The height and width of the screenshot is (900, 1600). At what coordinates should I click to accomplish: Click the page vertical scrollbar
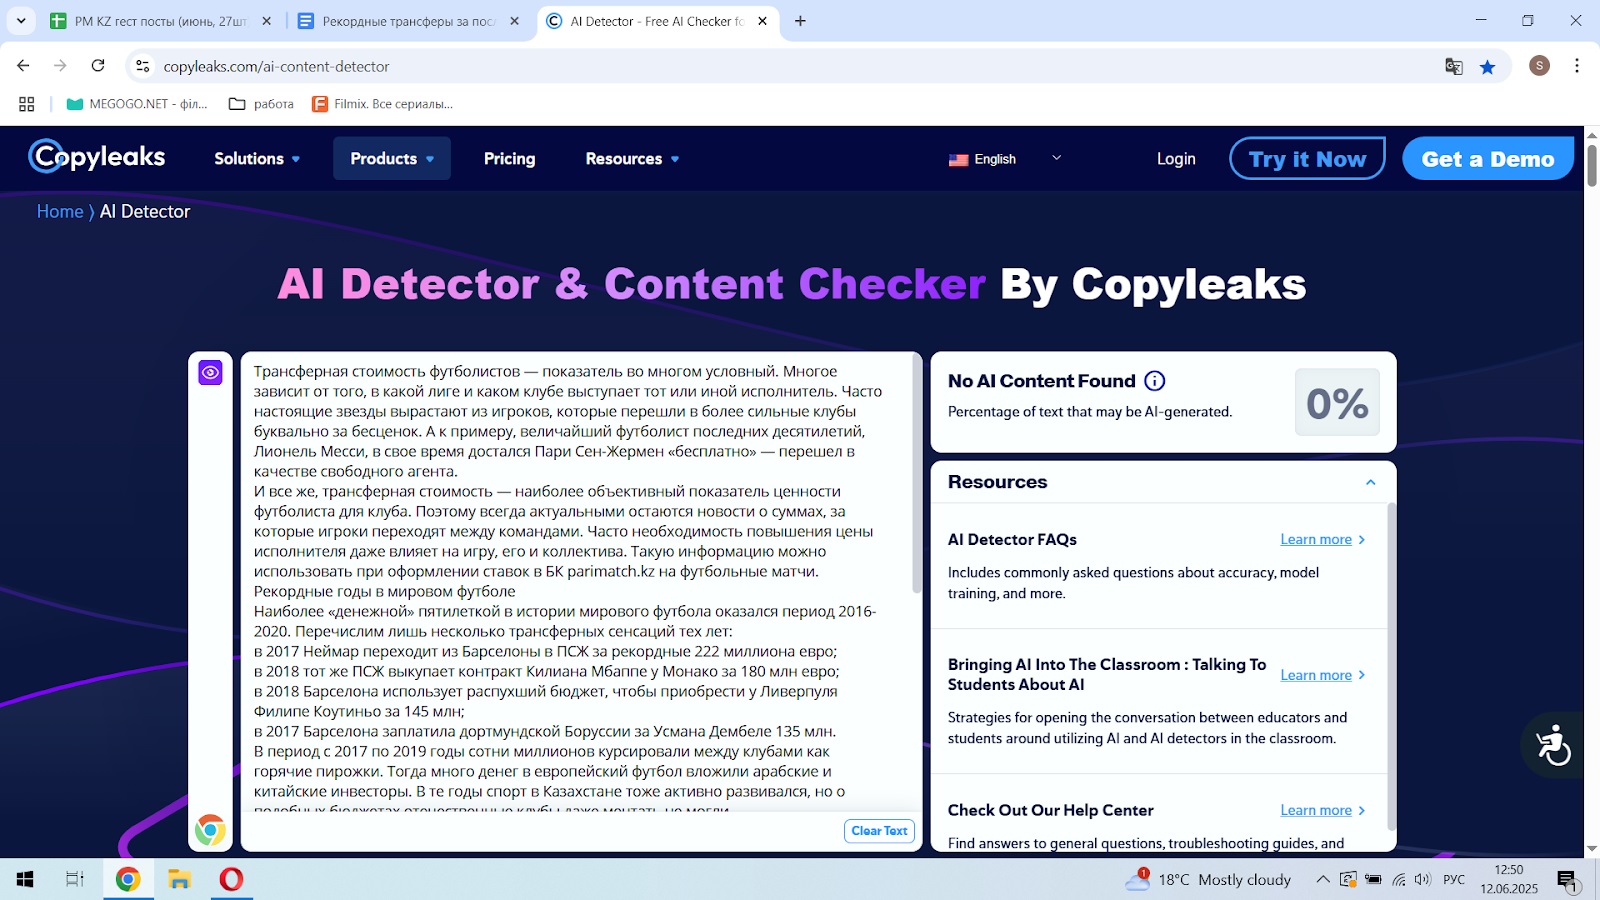[x=1592, y=165]
